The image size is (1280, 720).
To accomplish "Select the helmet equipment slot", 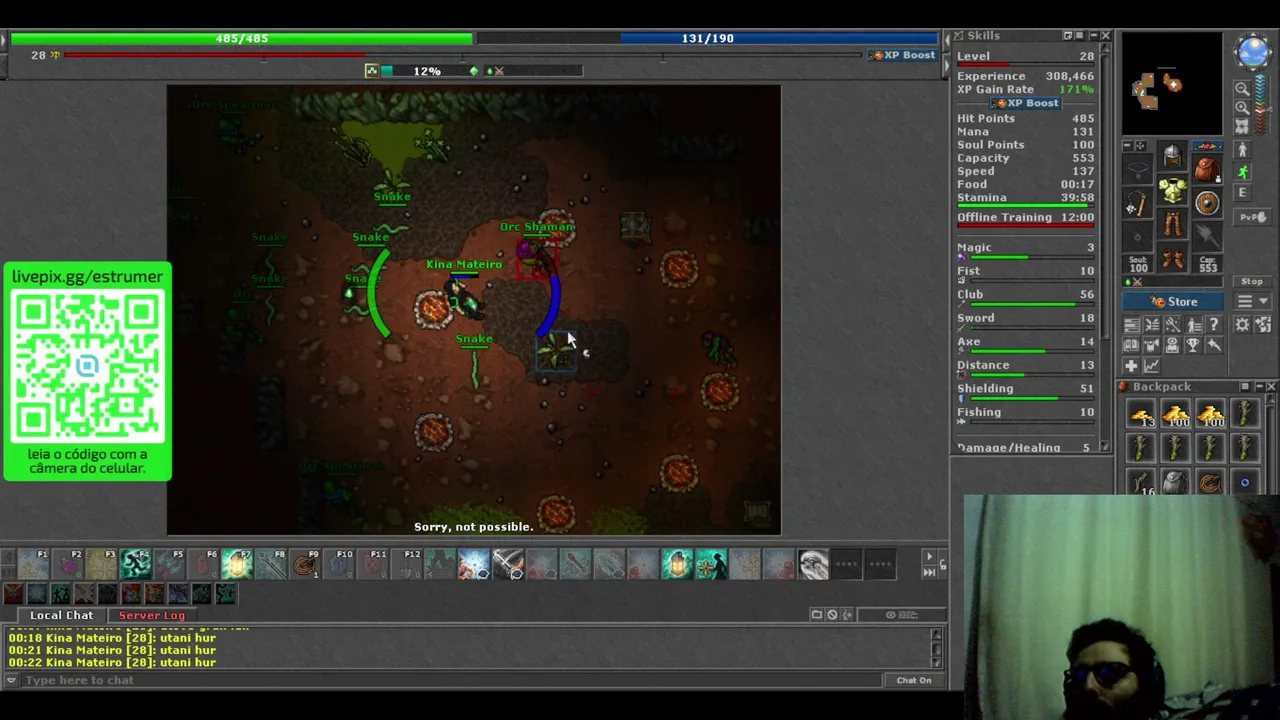I will (x=1172, y=156).
